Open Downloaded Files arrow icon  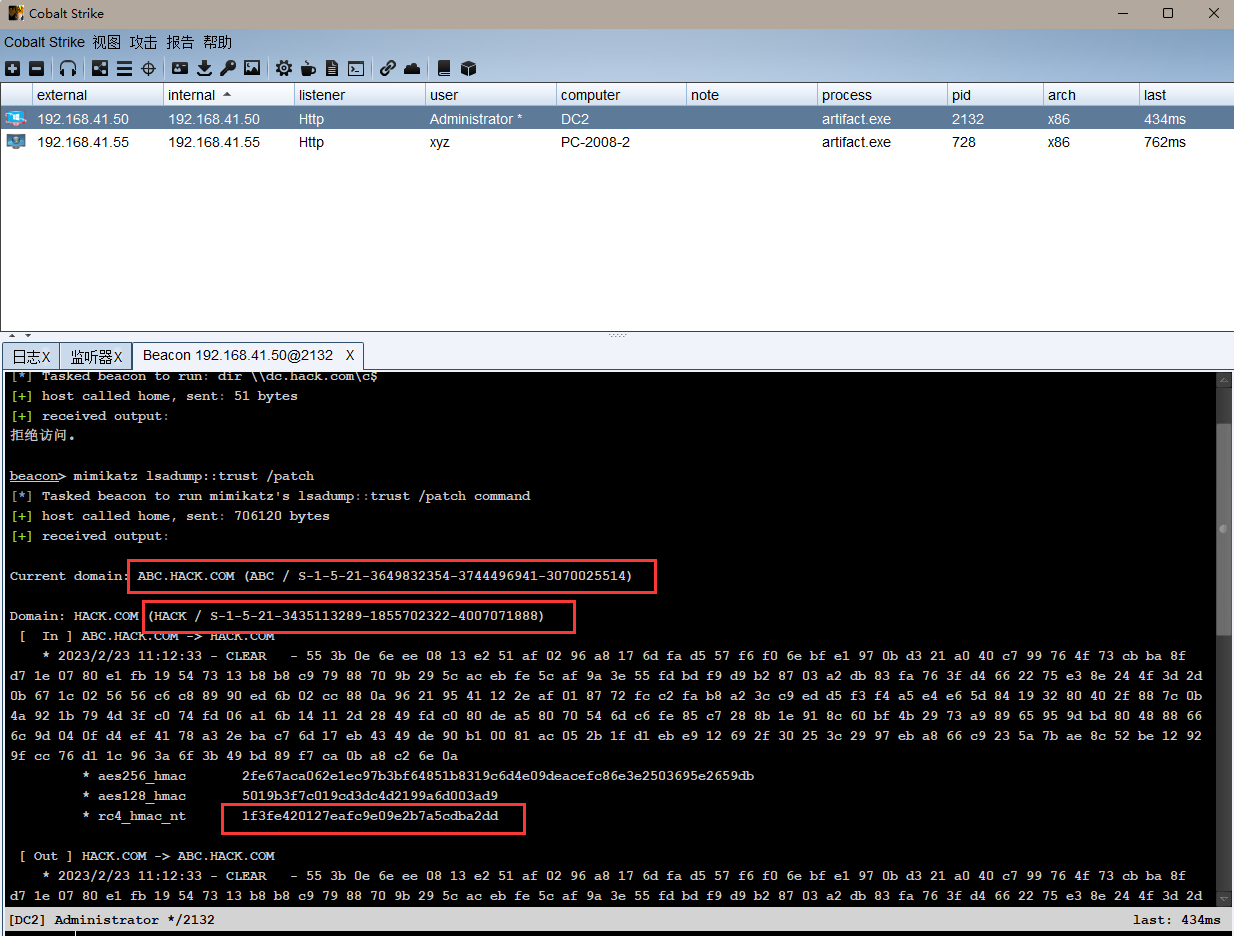[204, 68]
